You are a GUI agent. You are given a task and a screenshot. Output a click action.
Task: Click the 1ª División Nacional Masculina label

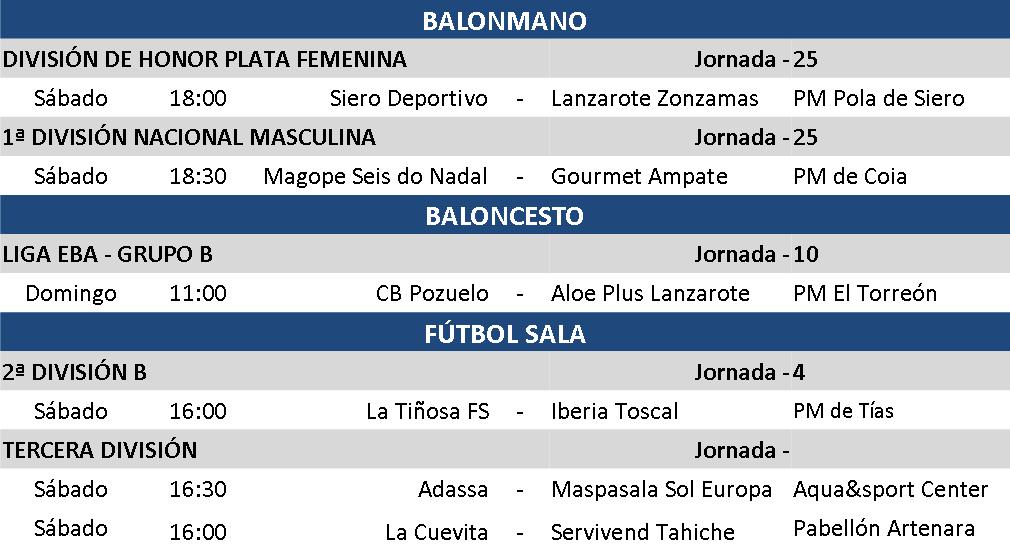pos(190,137)
